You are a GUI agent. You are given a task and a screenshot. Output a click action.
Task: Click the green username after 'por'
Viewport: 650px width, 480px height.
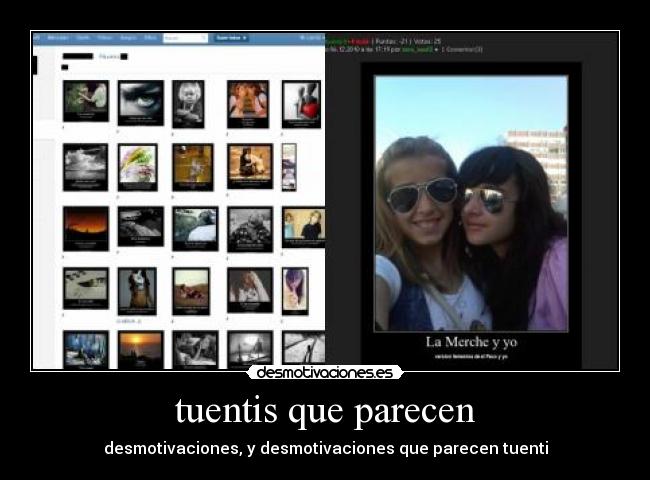coord(417,49)
